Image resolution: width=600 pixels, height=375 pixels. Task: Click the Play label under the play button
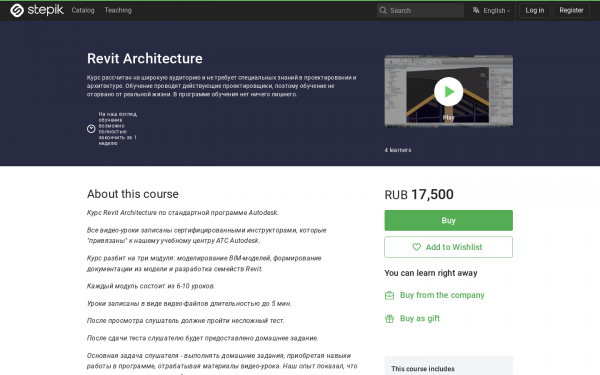click(x=448, y=117)
